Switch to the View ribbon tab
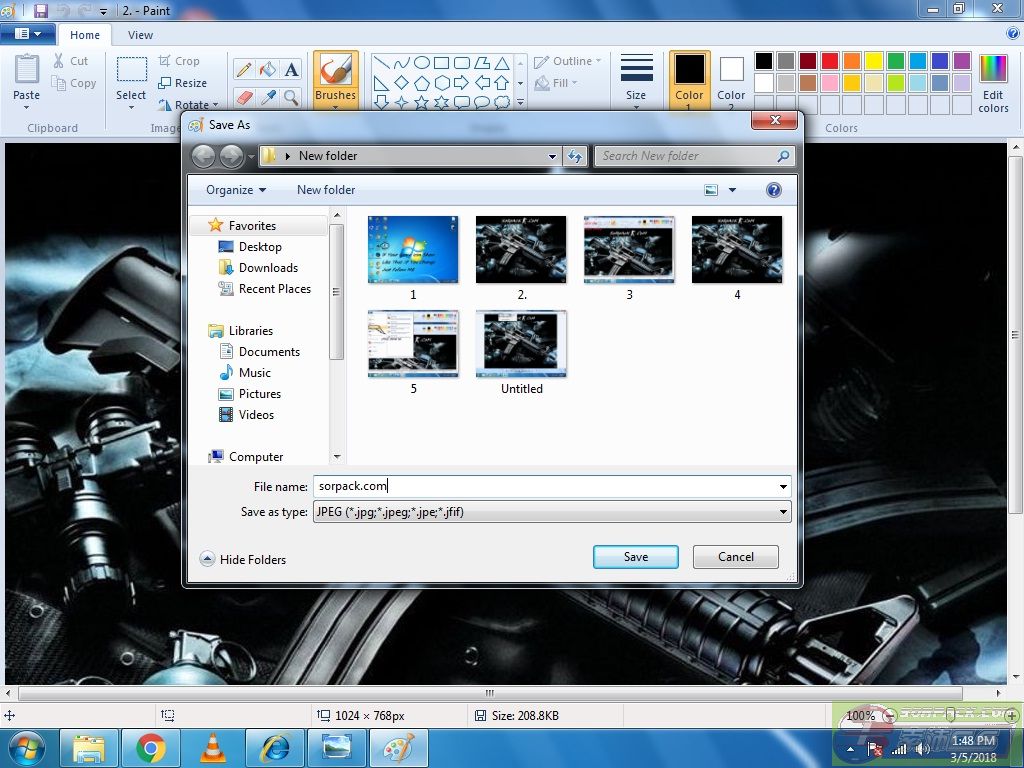 140,35
